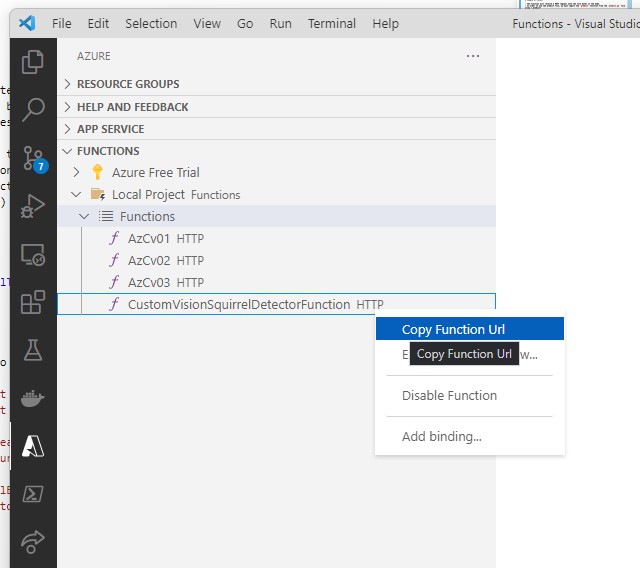Open the Selection menu
The width and height of the screenshot is (640, 568).
coord(151,23)
